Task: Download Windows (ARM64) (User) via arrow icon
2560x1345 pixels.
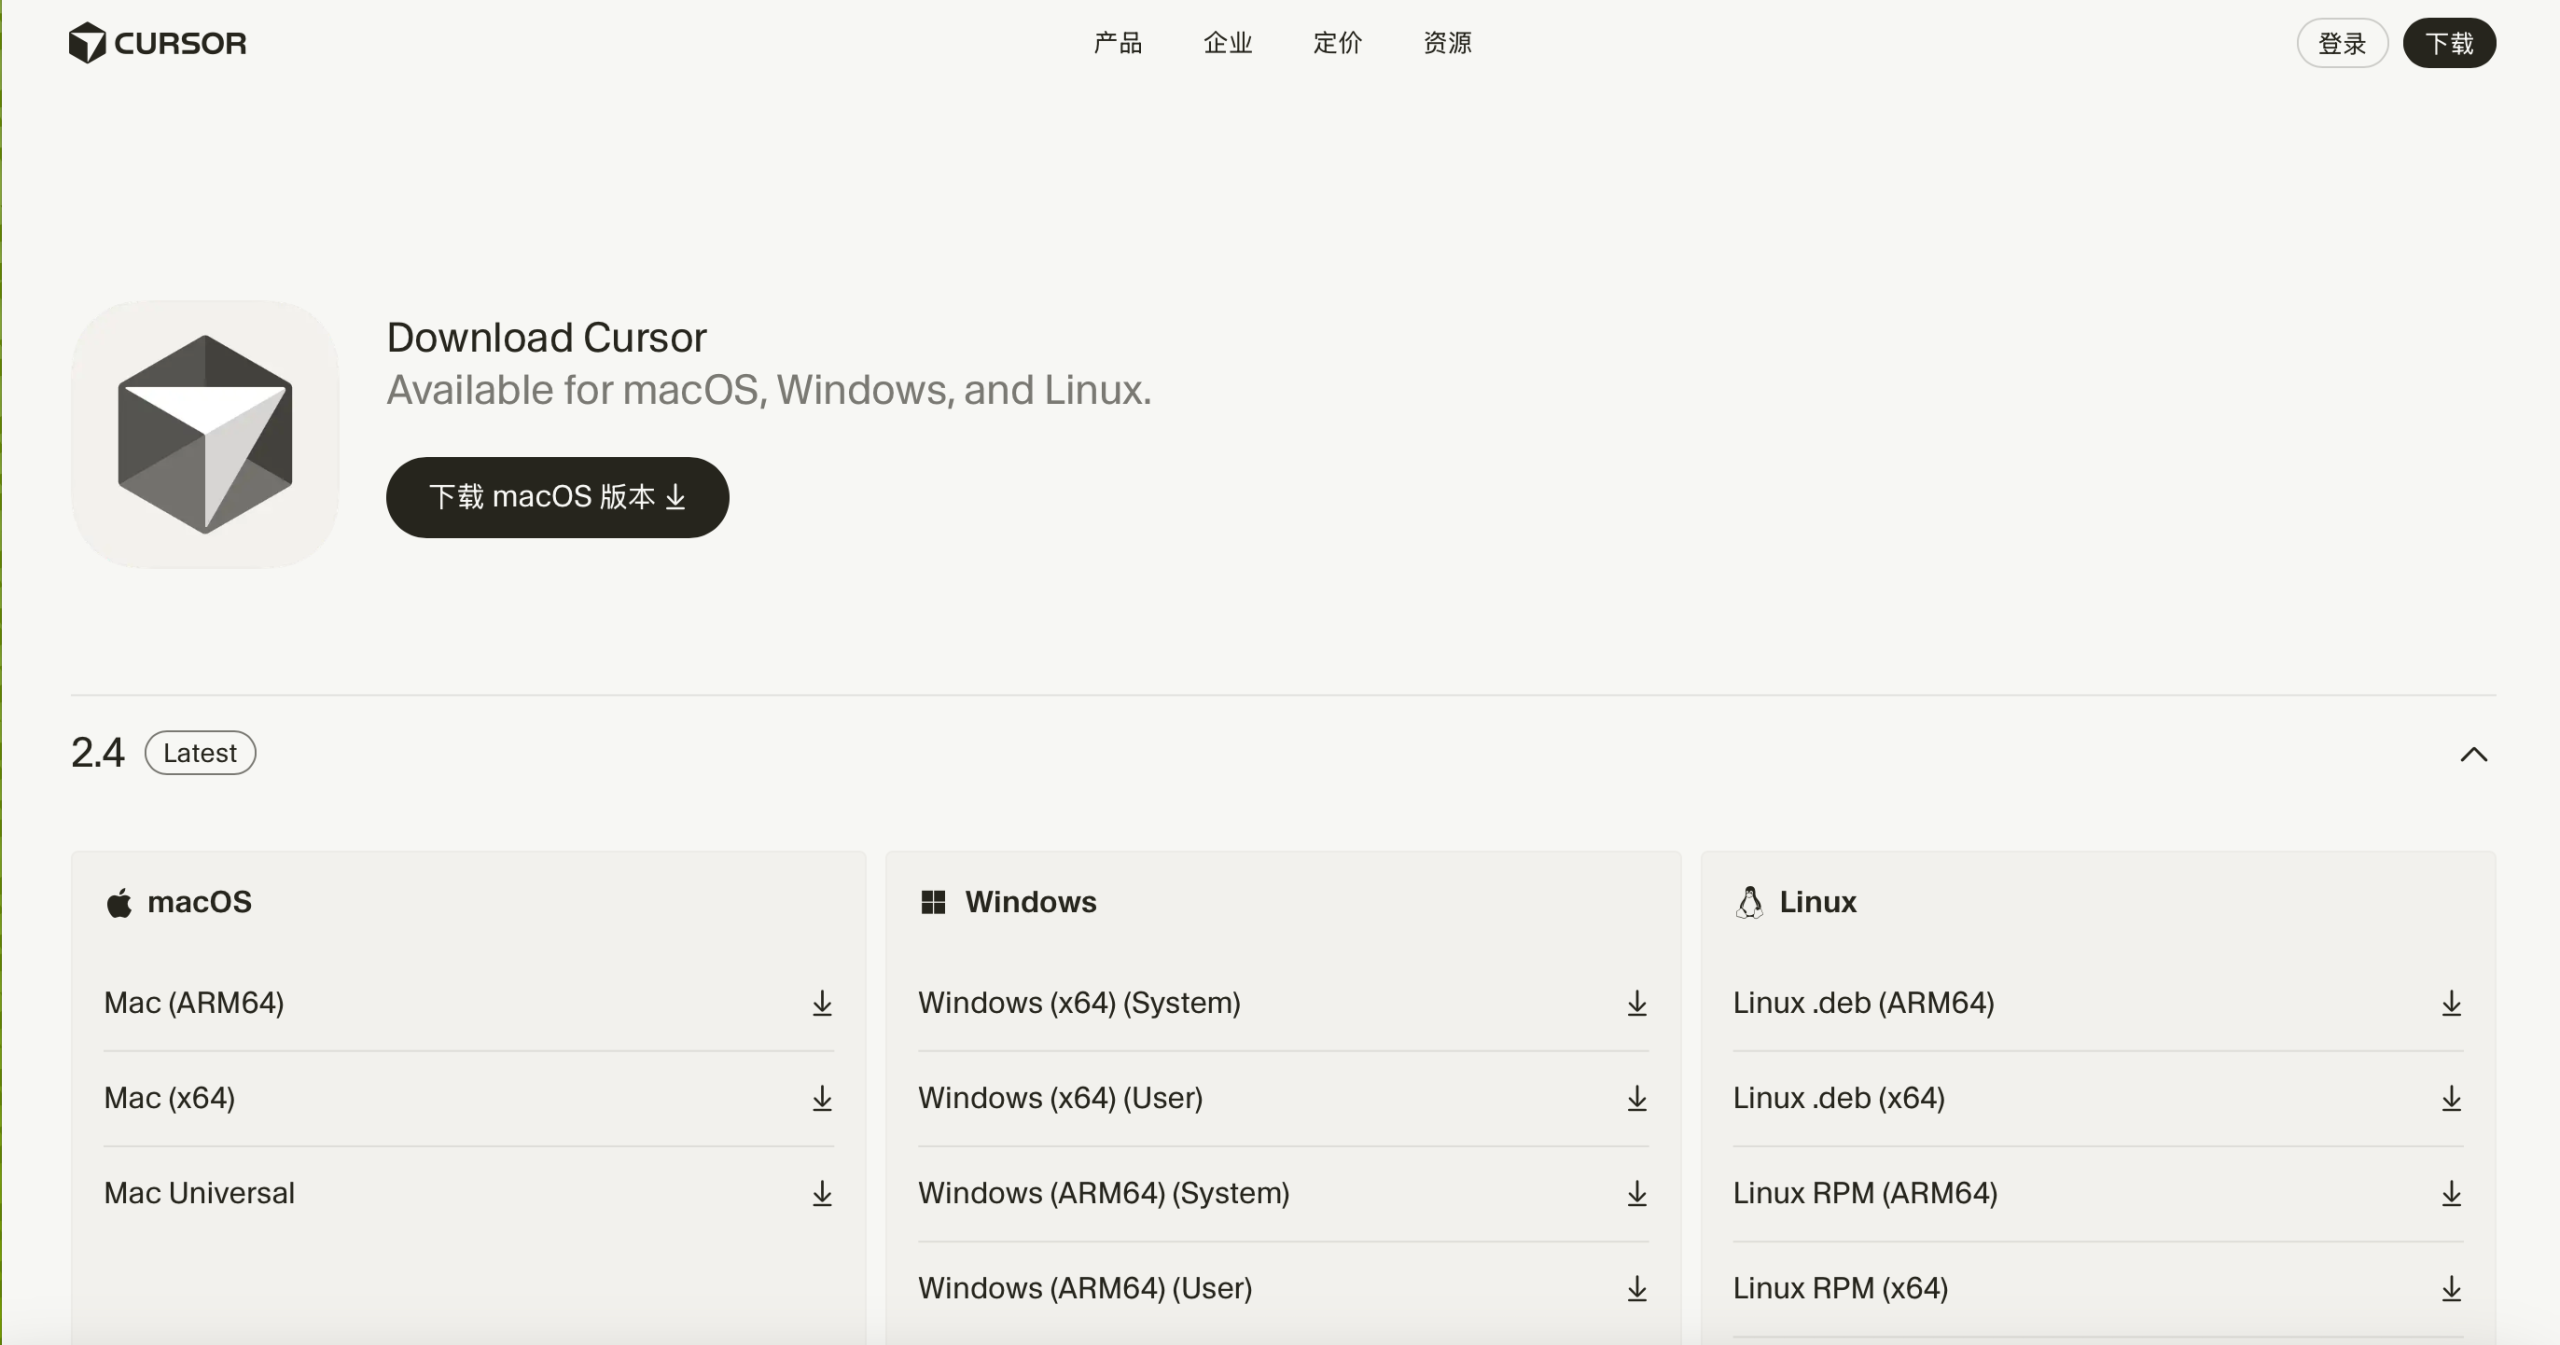Action: point(1637,1288)
